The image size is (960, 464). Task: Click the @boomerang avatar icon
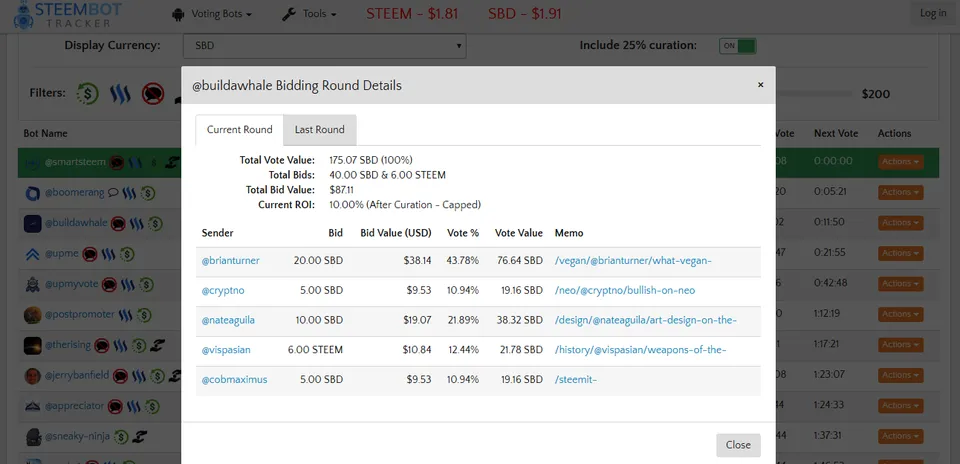point(32,193)
